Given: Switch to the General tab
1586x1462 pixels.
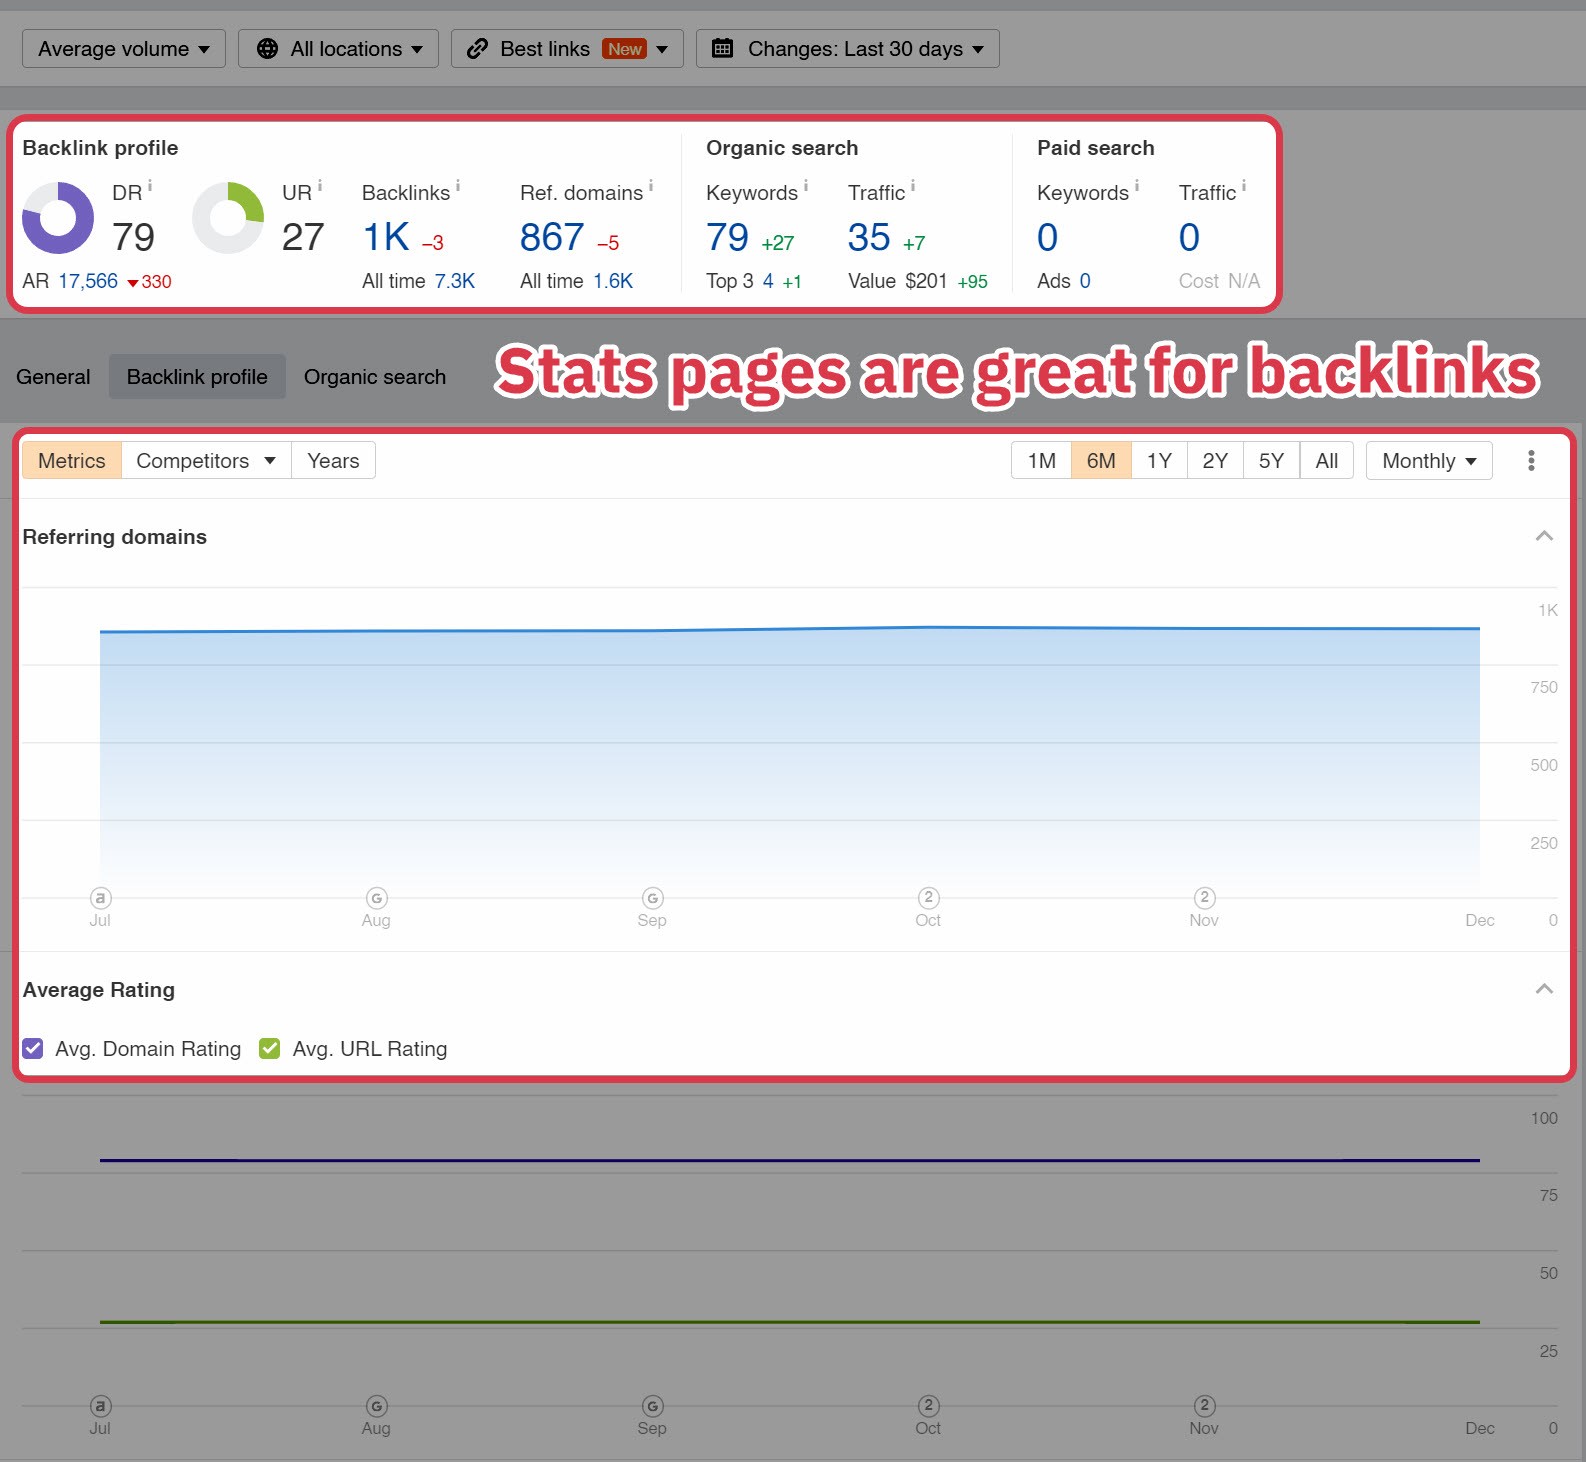Looking at the screenshot, I should pos(53,377).
